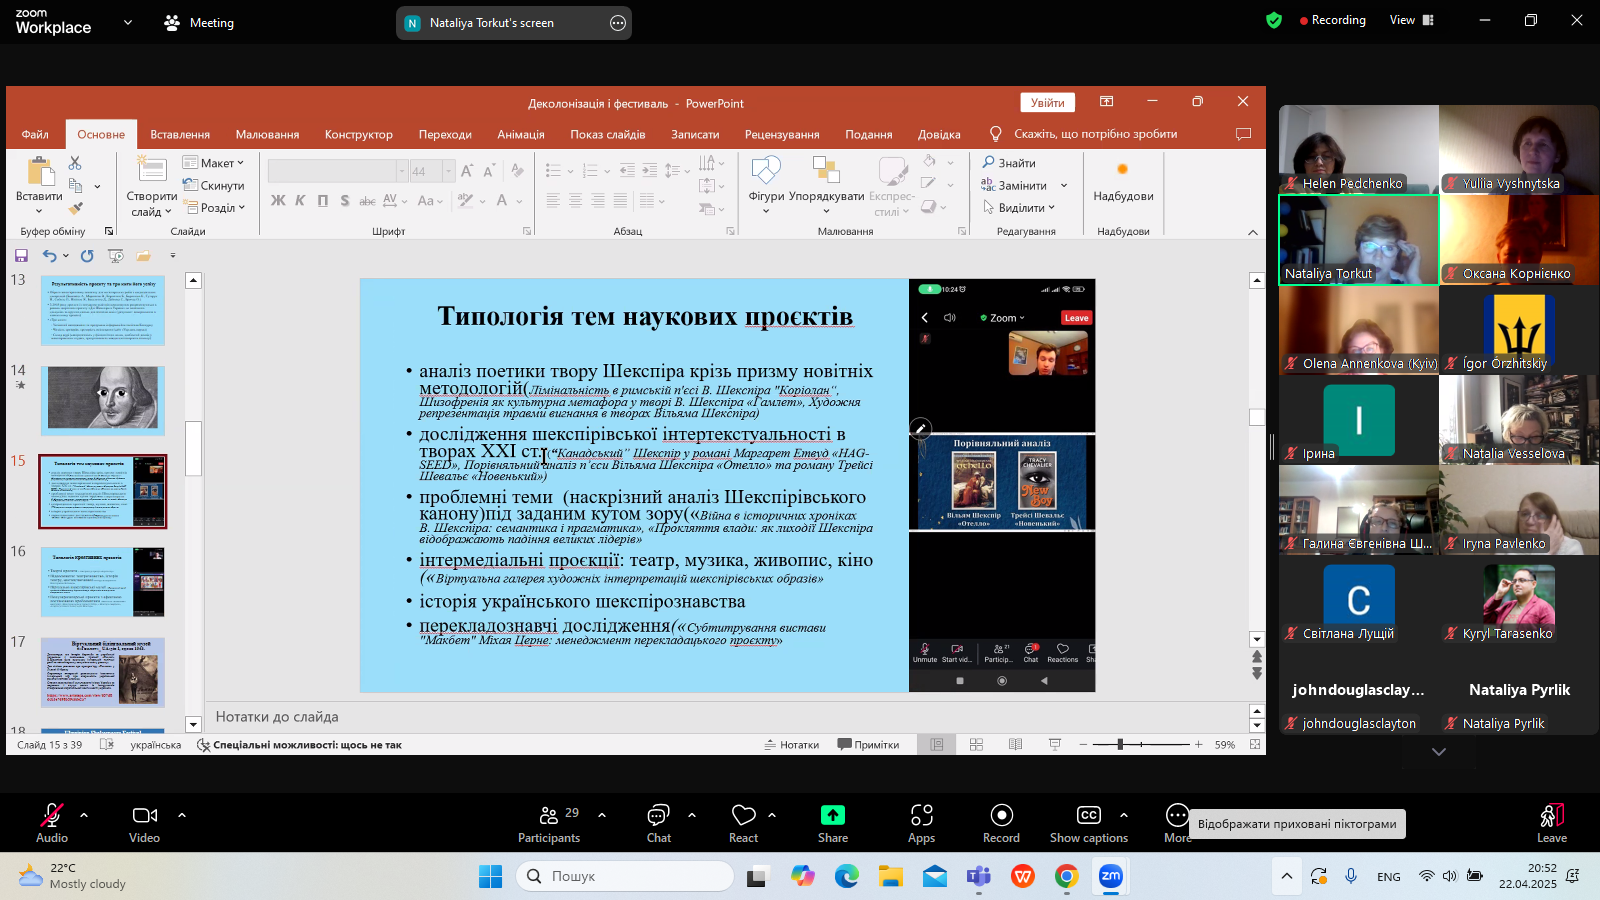The height and width of the screenshot is (900, 1600).
Task: Open the Вставлення ribbon tab
Action: [x=180, y=135]
